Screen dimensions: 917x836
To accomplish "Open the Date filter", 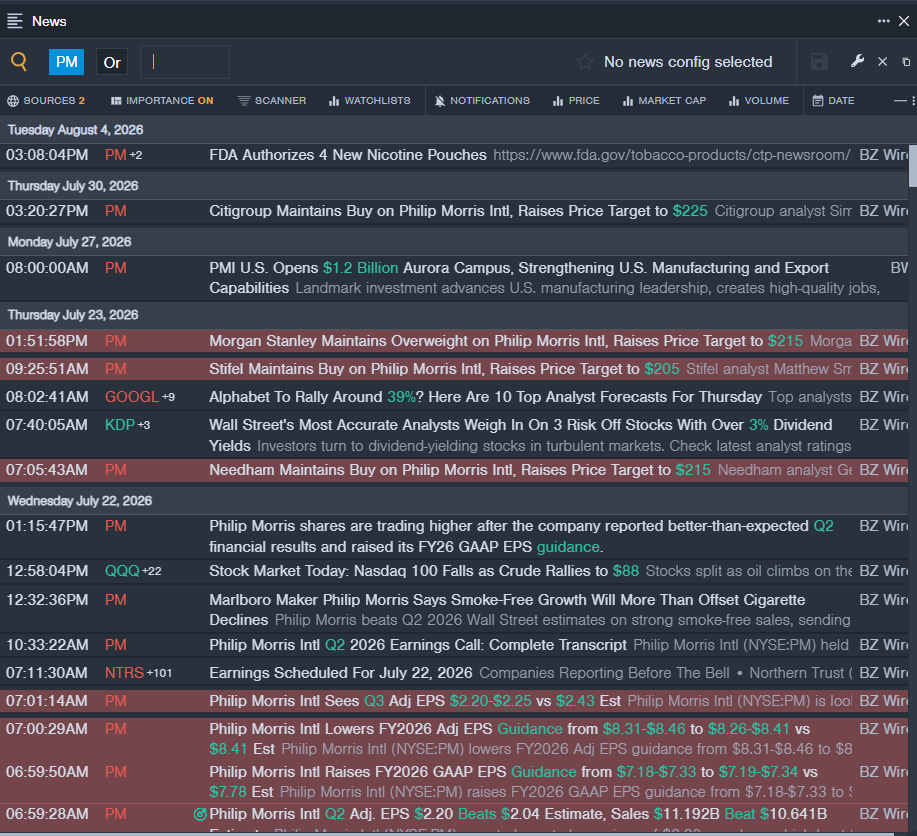I will 833,101.
